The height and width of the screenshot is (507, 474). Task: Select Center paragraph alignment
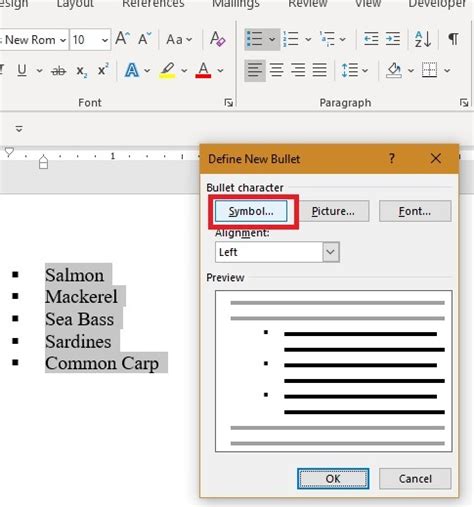click(x=277, y=70)
